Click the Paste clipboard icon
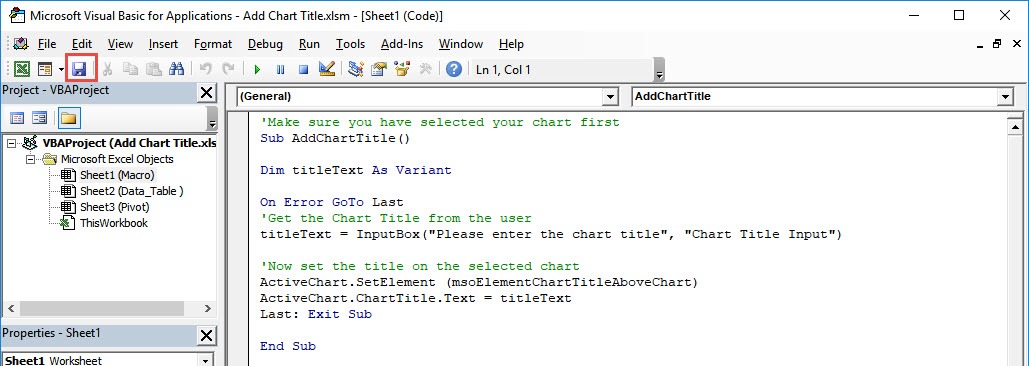1029x366 pixels. pos(154,69)
